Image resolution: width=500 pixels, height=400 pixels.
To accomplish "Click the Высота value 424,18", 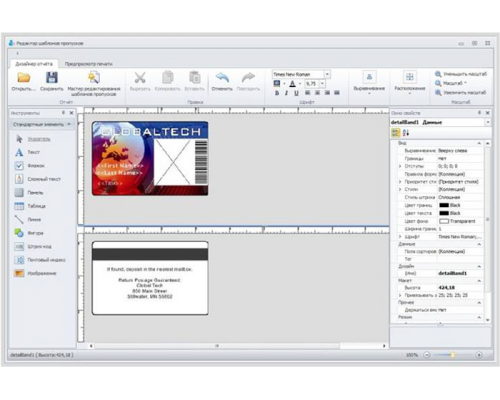I will [x=447, y=287].
